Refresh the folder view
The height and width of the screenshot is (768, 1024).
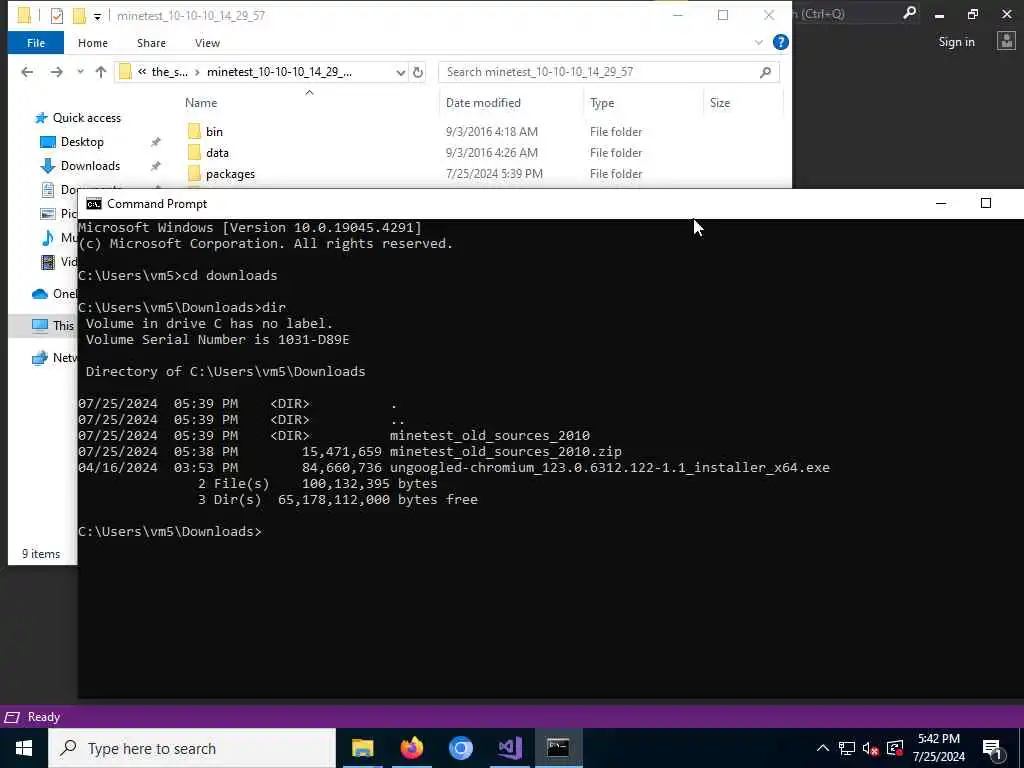tap(418, 72)
